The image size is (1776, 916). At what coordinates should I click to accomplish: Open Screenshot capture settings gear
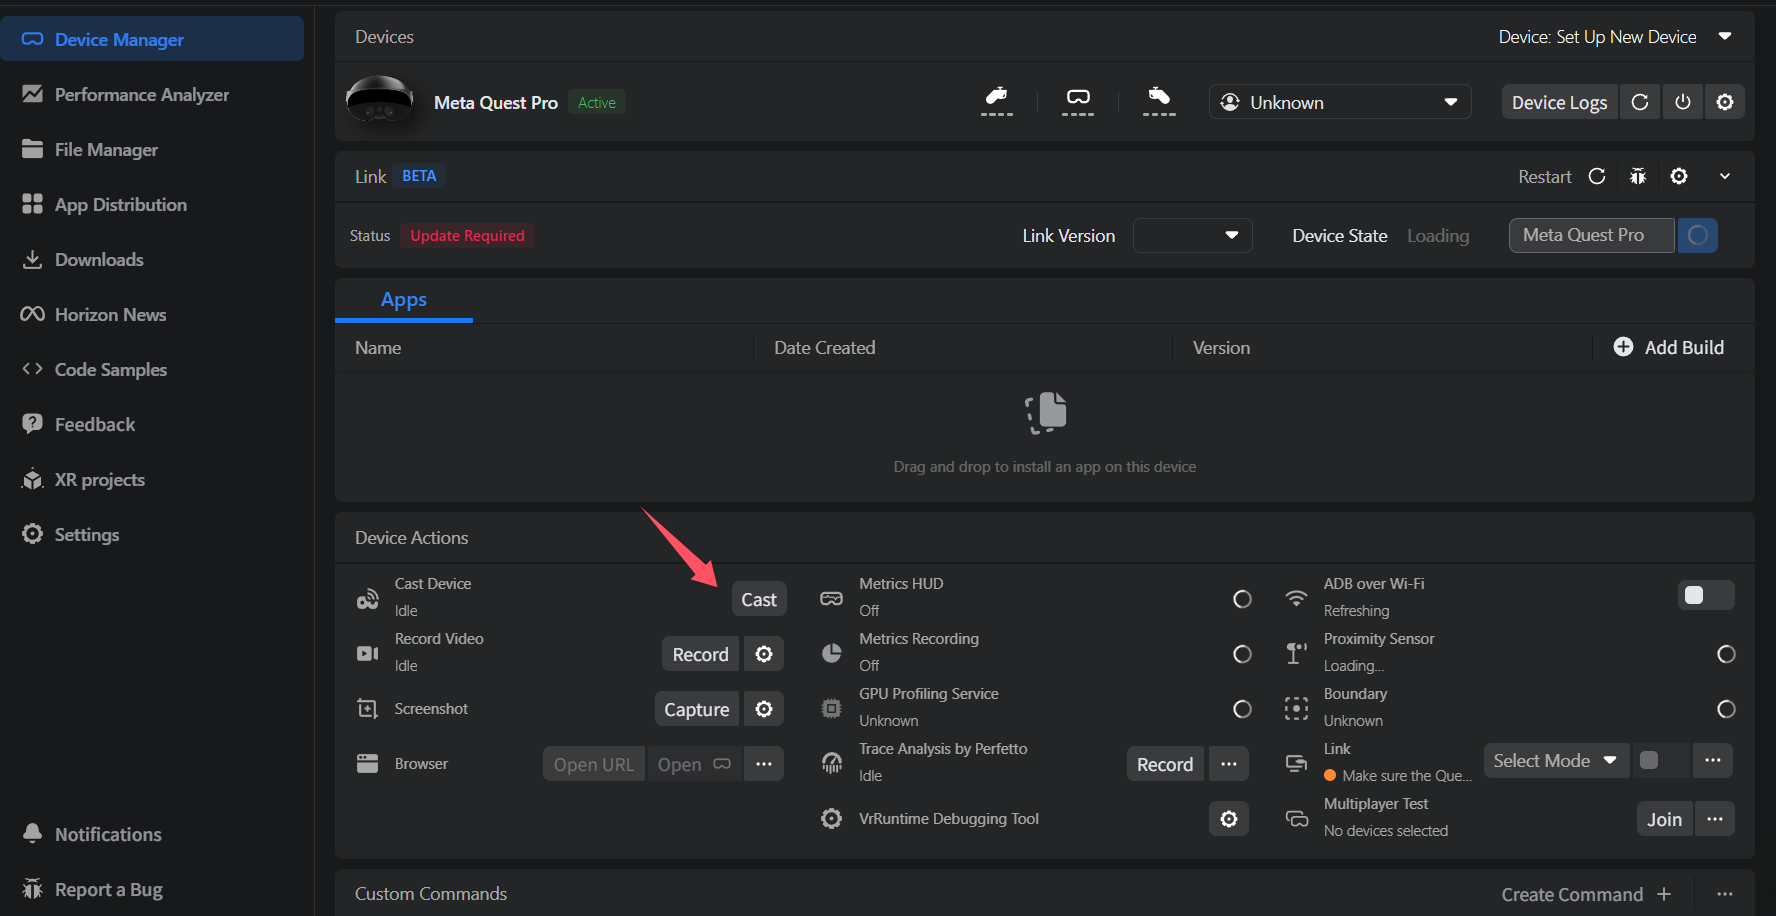pos(764,709)
